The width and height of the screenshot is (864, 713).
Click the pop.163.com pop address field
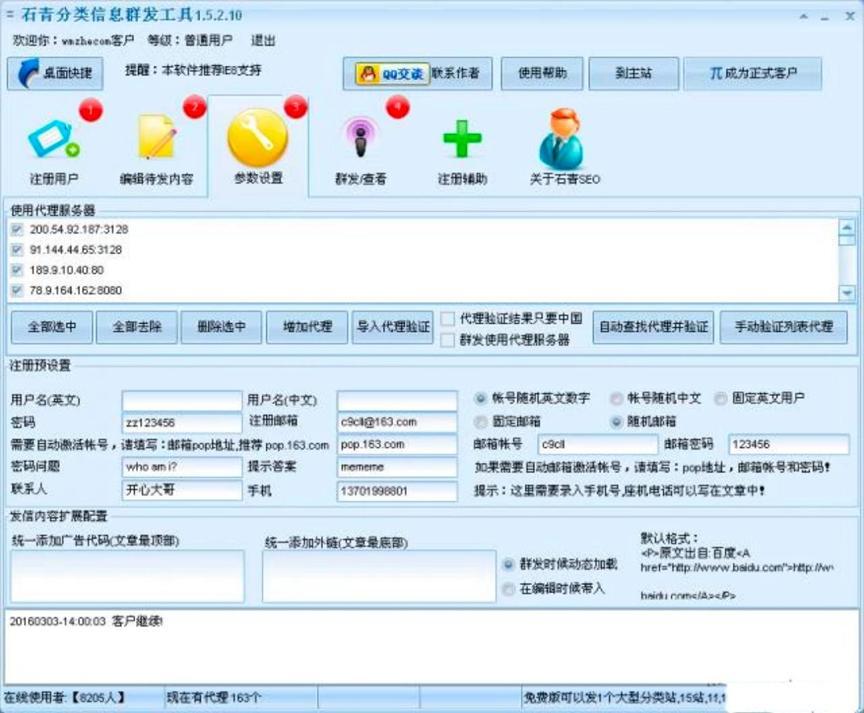click(x=397, y=445)
